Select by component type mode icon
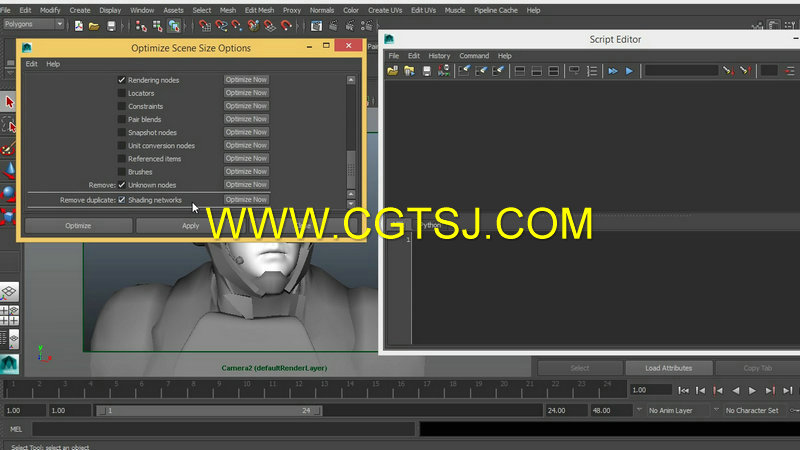The image size is (800, 450). coord(173,26)
